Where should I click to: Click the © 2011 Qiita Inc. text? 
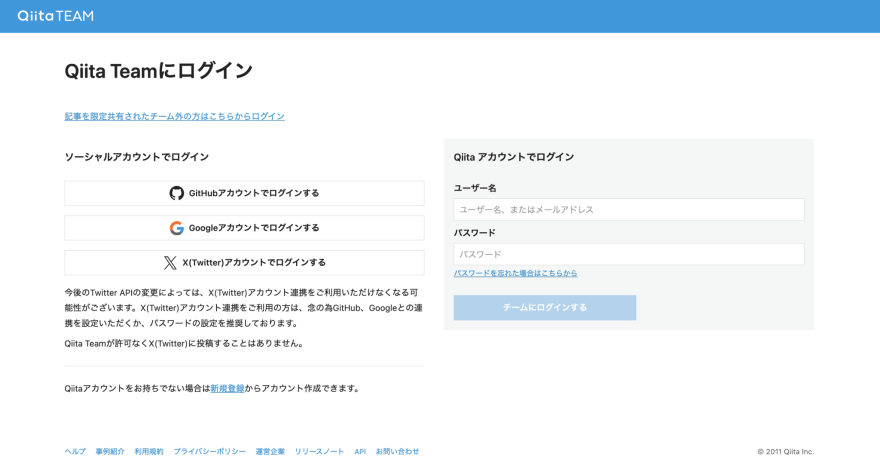coord(786,452)
